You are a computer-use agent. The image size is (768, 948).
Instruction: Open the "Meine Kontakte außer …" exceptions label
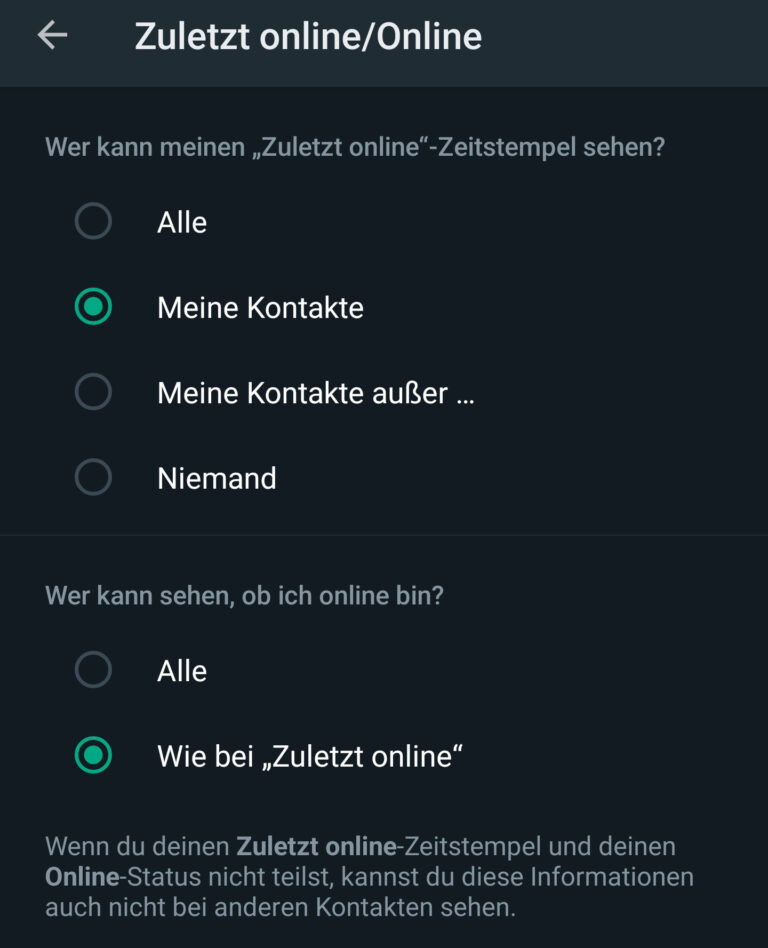[315, 393]
